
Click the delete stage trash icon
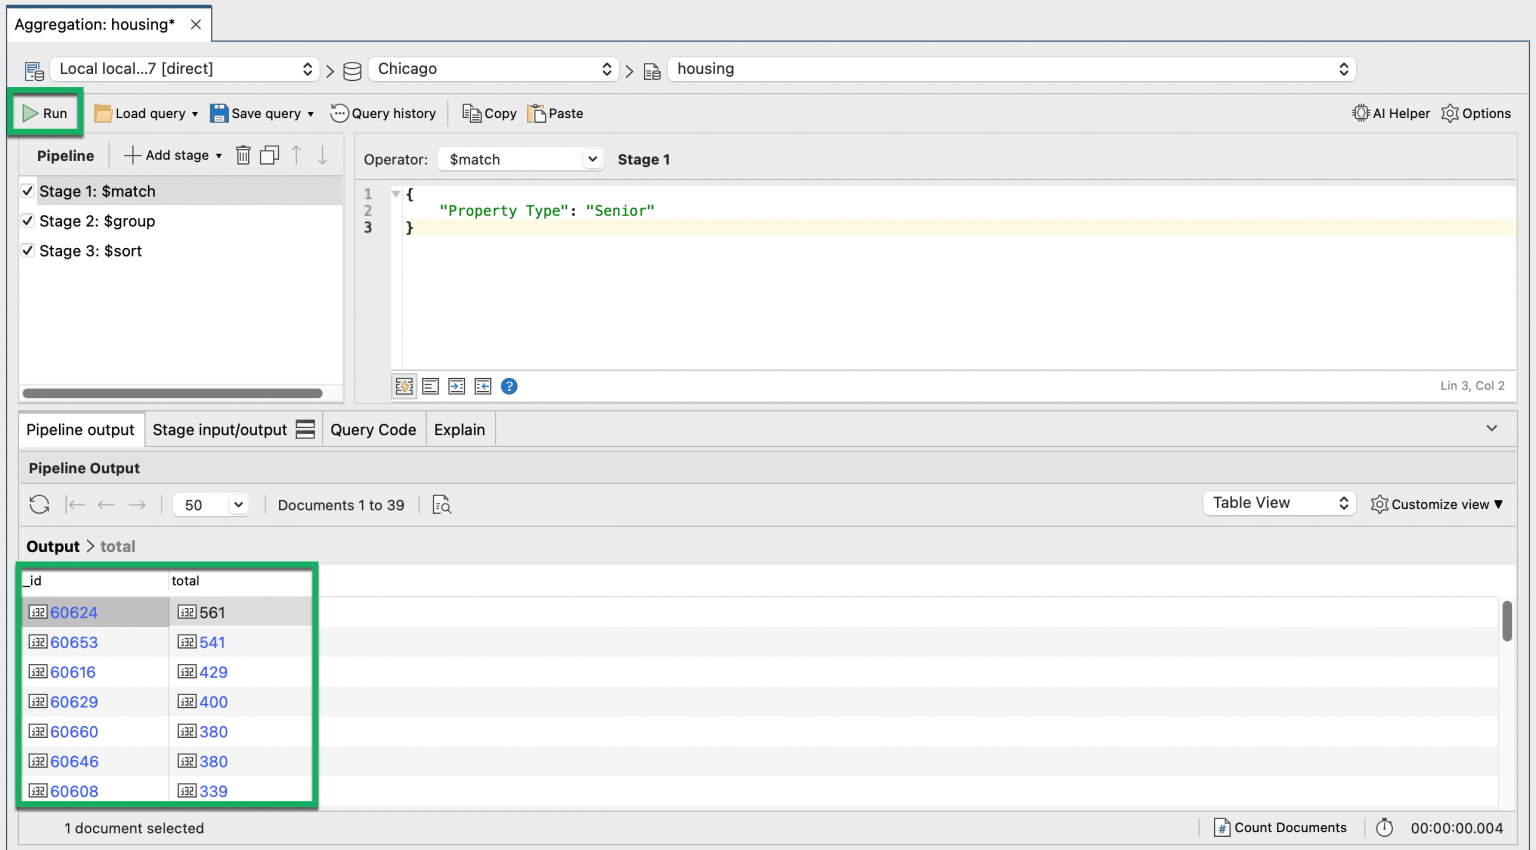tap(243, 155)
